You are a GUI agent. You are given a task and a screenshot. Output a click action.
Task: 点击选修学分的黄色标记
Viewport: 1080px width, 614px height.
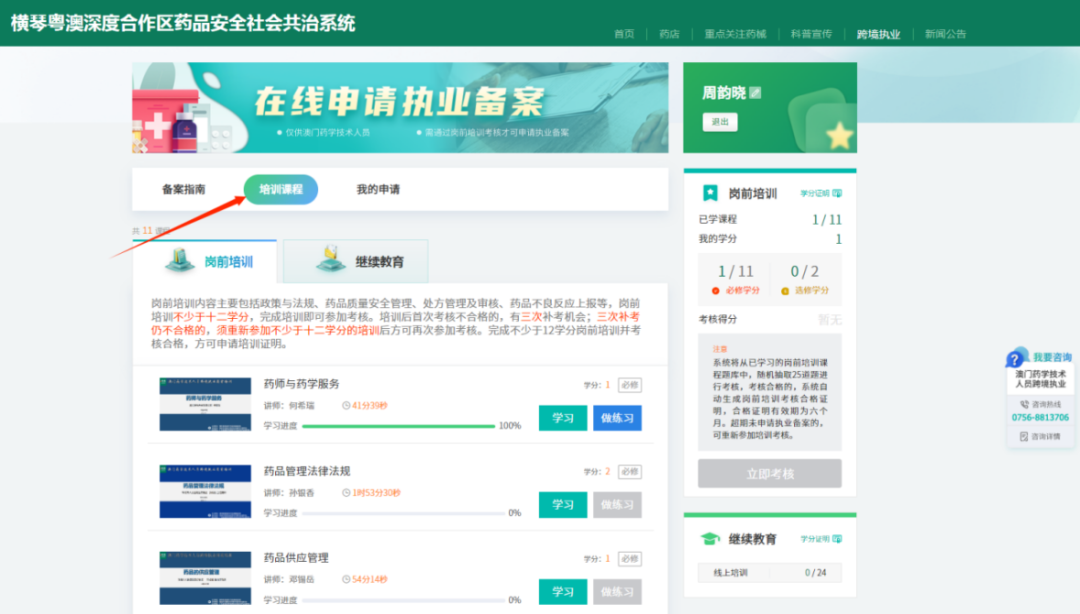coord(784,290)
